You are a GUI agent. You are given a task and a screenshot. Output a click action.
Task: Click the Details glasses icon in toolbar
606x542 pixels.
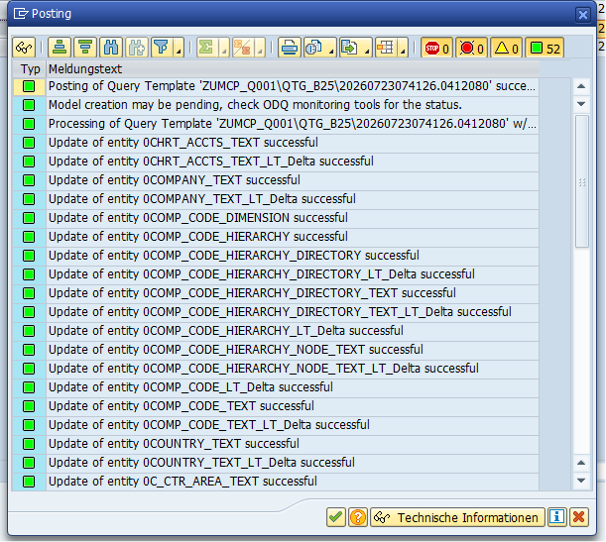click(x=24, y=48)
